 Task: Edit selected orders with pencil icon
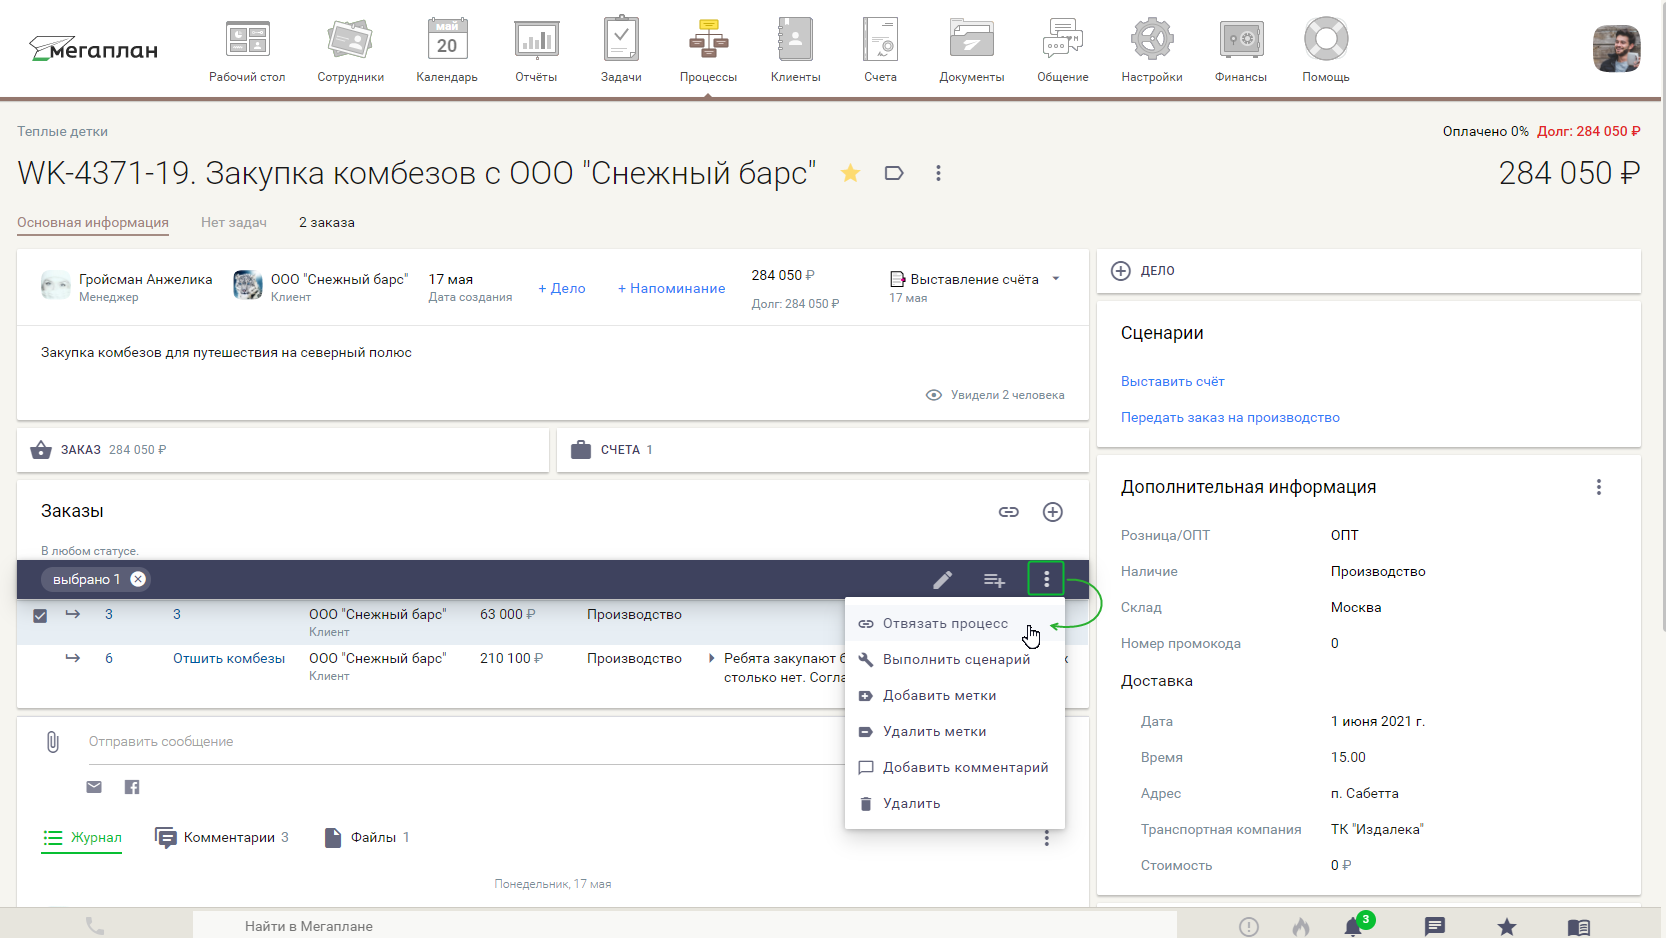click(x=943, y=580)
